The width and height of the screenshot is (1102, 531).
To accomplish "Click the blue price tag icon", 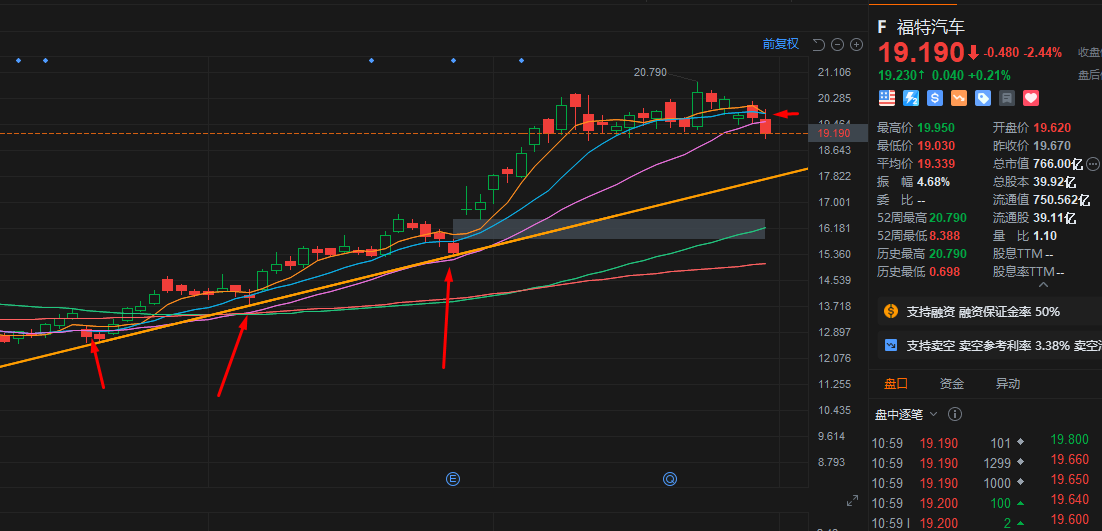I will [x=983, y=98].
